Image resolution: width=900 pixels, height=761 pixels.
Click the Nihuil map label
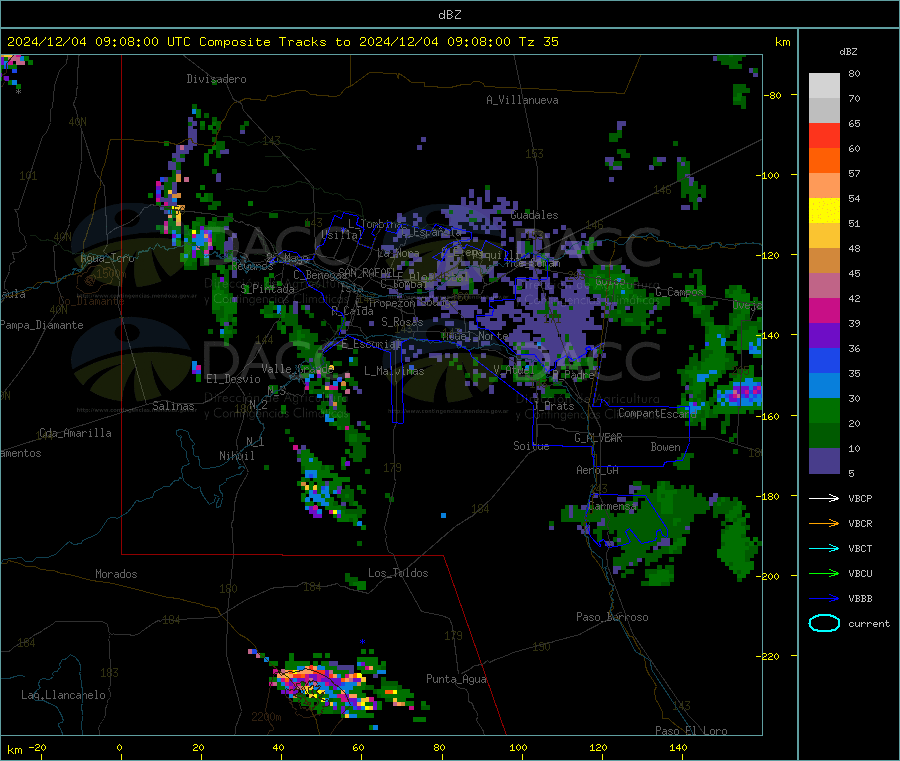(237, 456)
